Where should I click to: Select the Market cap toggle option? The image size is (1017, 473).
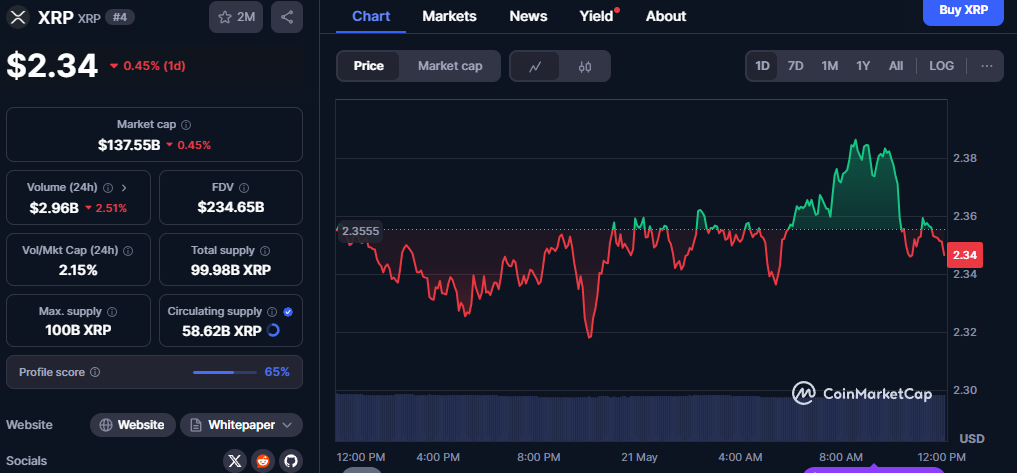450,66
